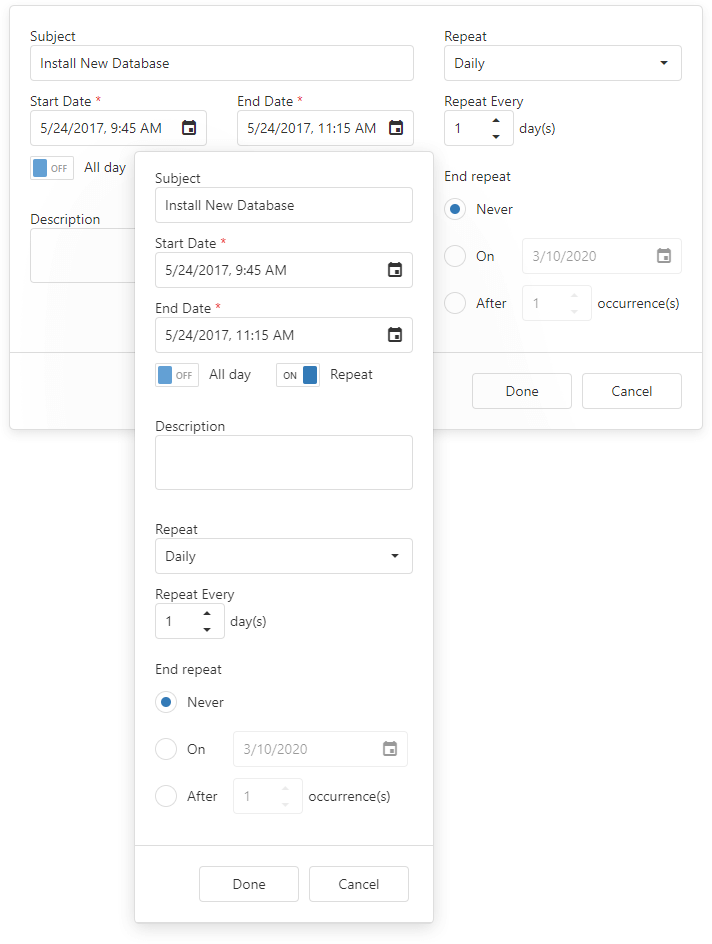Select the Never option under End repeat in popup
This screenshot has width=712, height=944.
coord(166,702)
